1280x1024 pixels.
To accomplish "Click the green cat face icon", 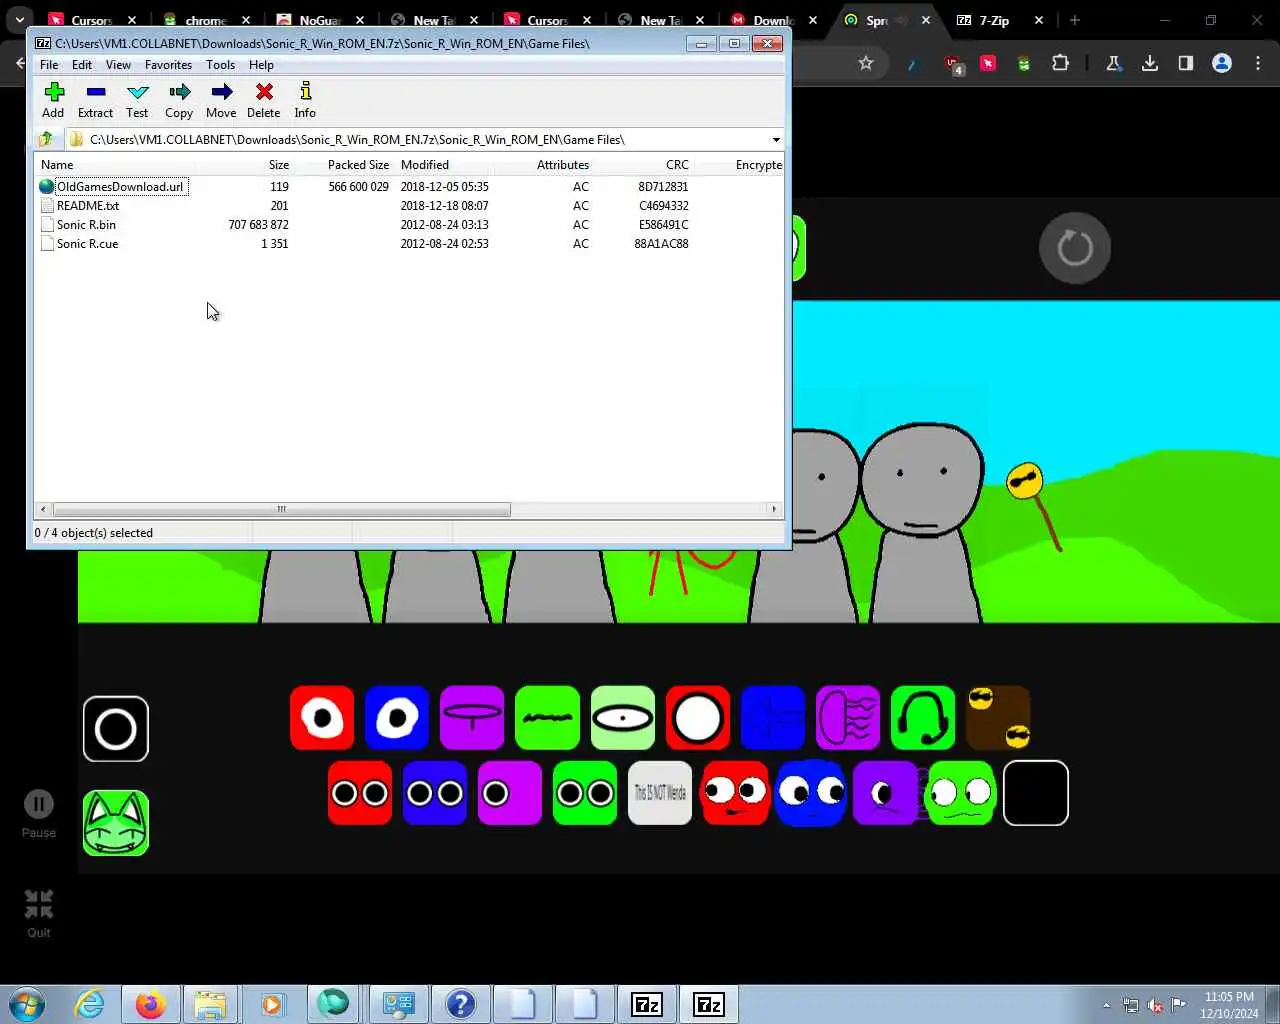I will point(116,823).
